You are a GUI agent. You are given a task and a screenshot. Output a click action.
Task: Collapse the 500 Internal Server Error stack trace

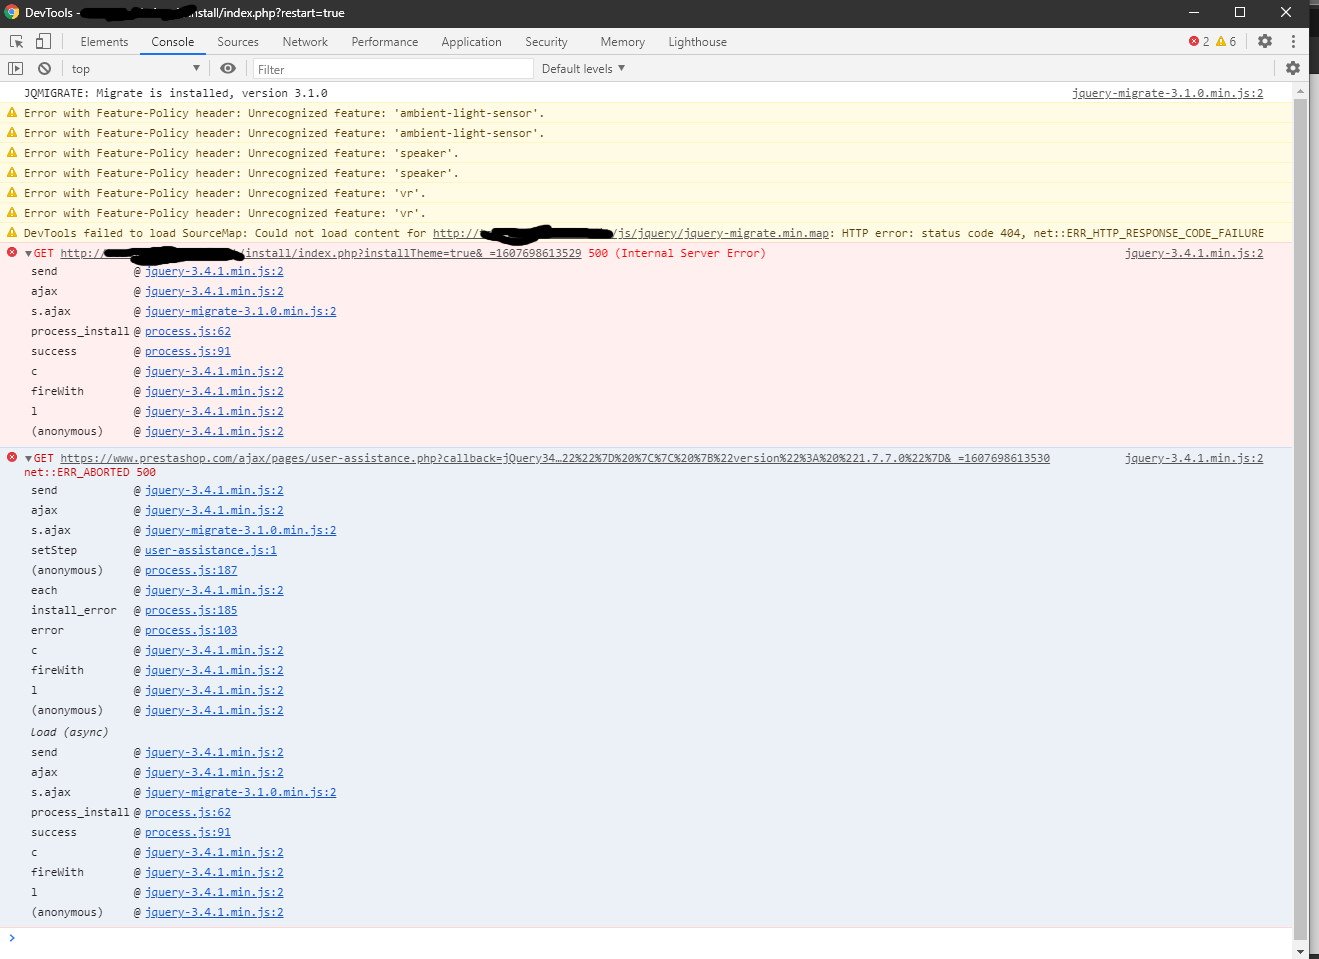pos(28,254)
